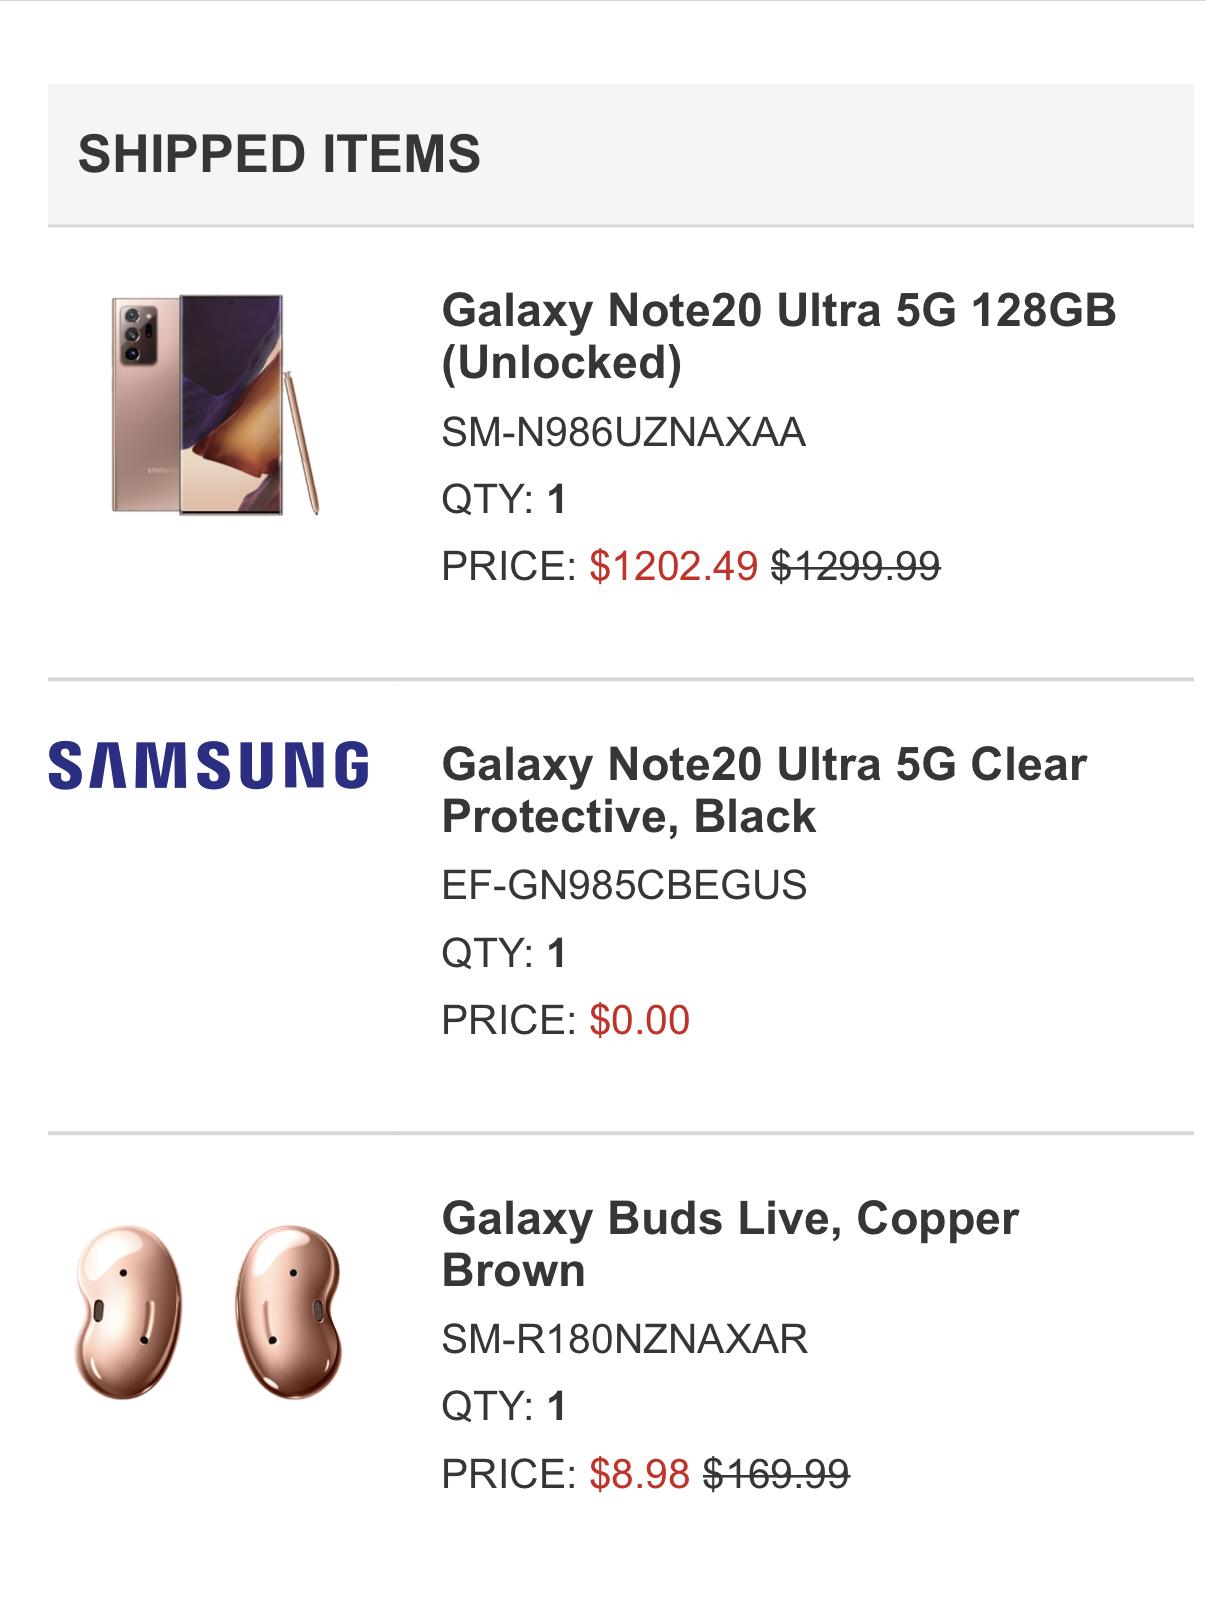Click the $0.00 case price
Image resolution: width=1206 pixels, height=1603 pixels.
639,1020
